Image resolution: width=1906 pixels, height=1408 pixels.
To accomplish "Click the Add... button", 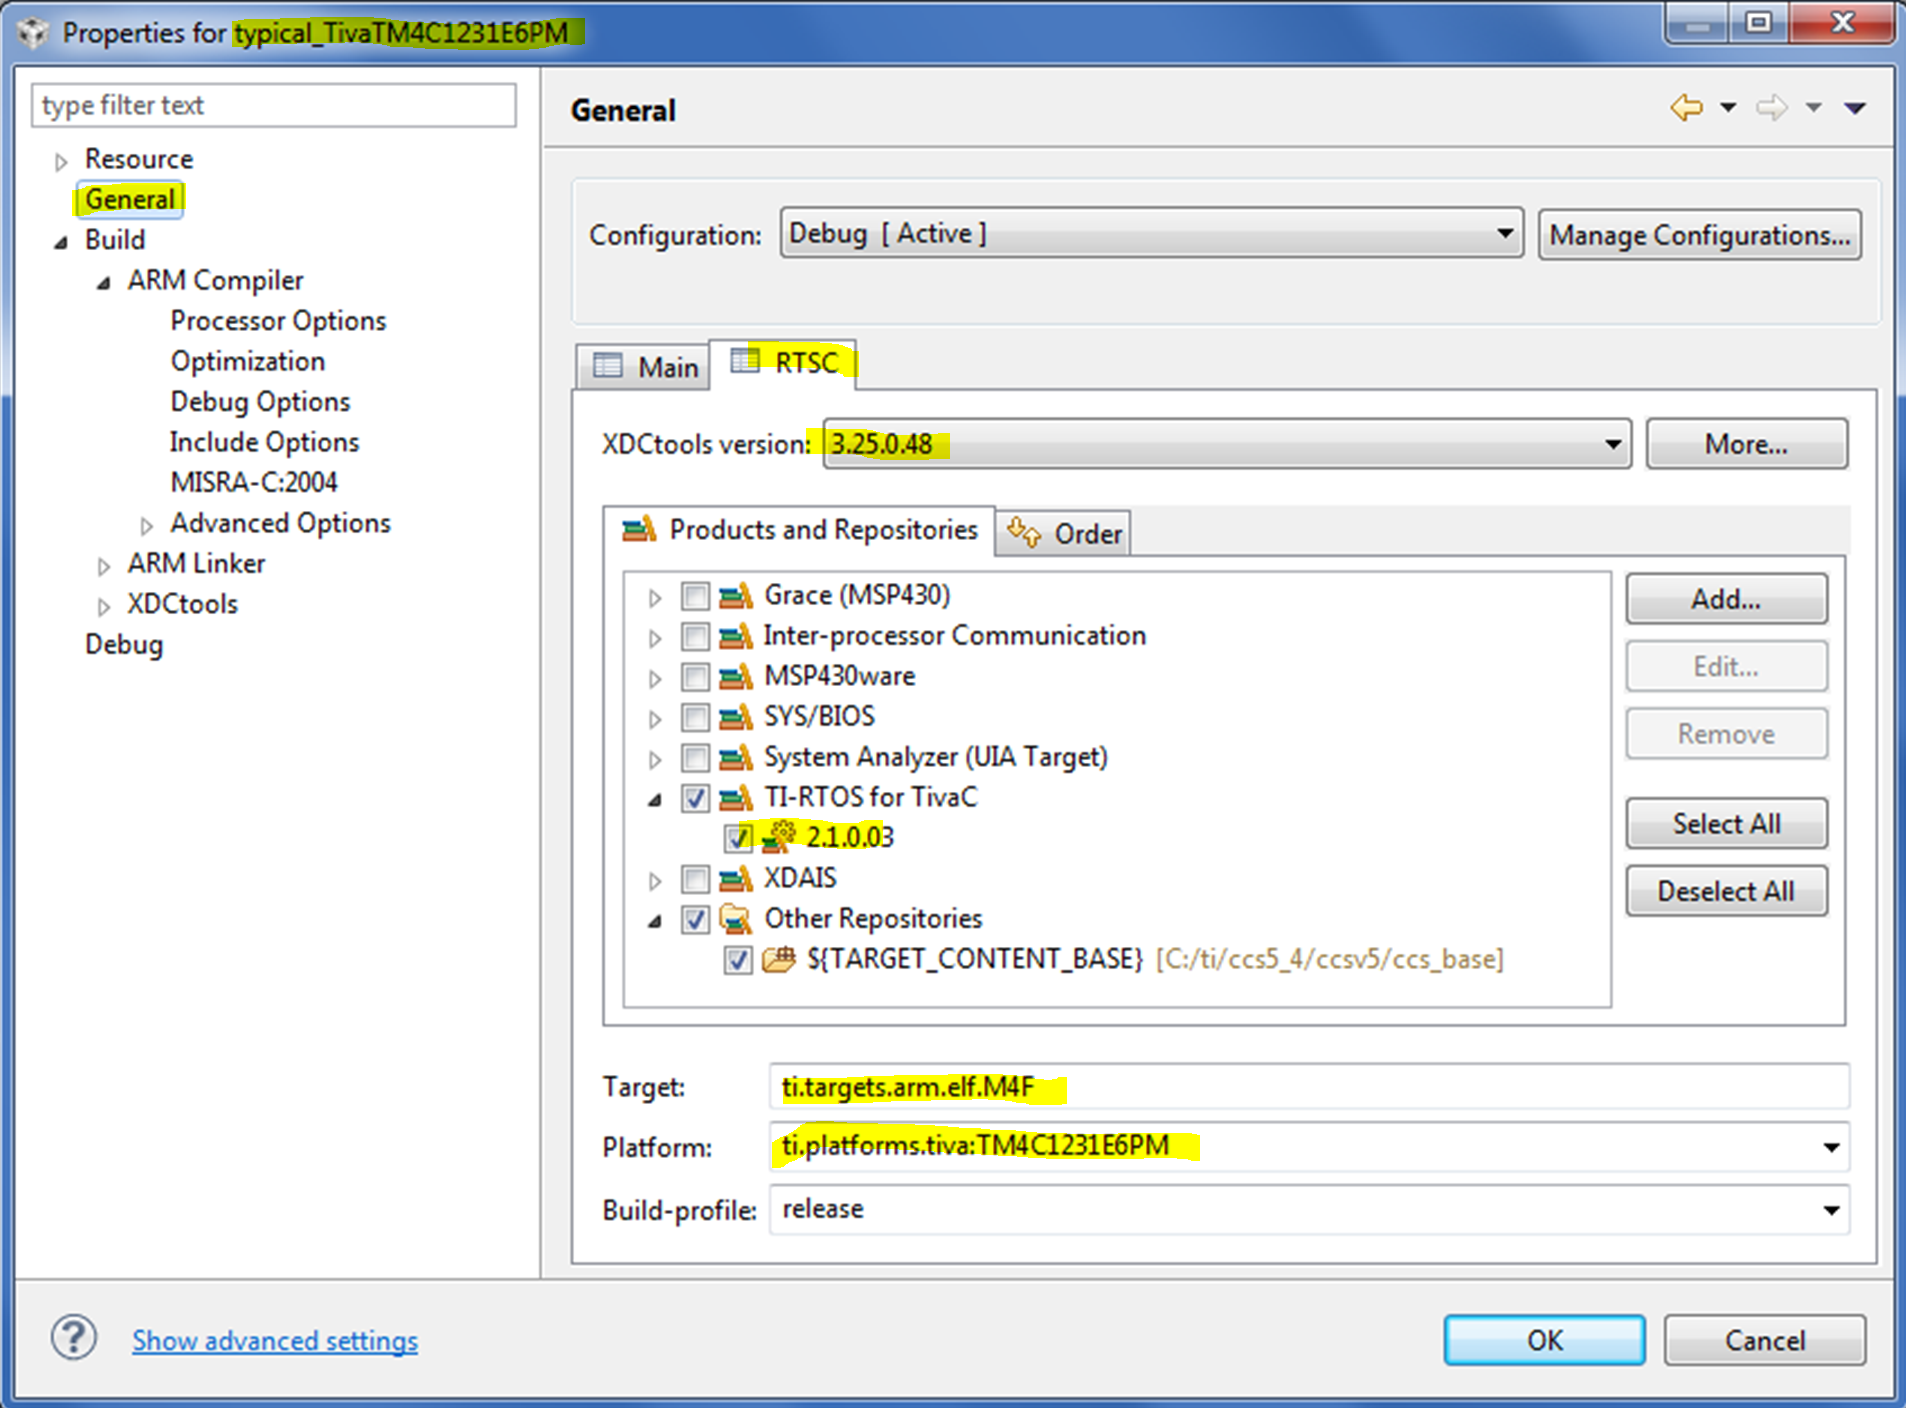I will click(1726, 599).
